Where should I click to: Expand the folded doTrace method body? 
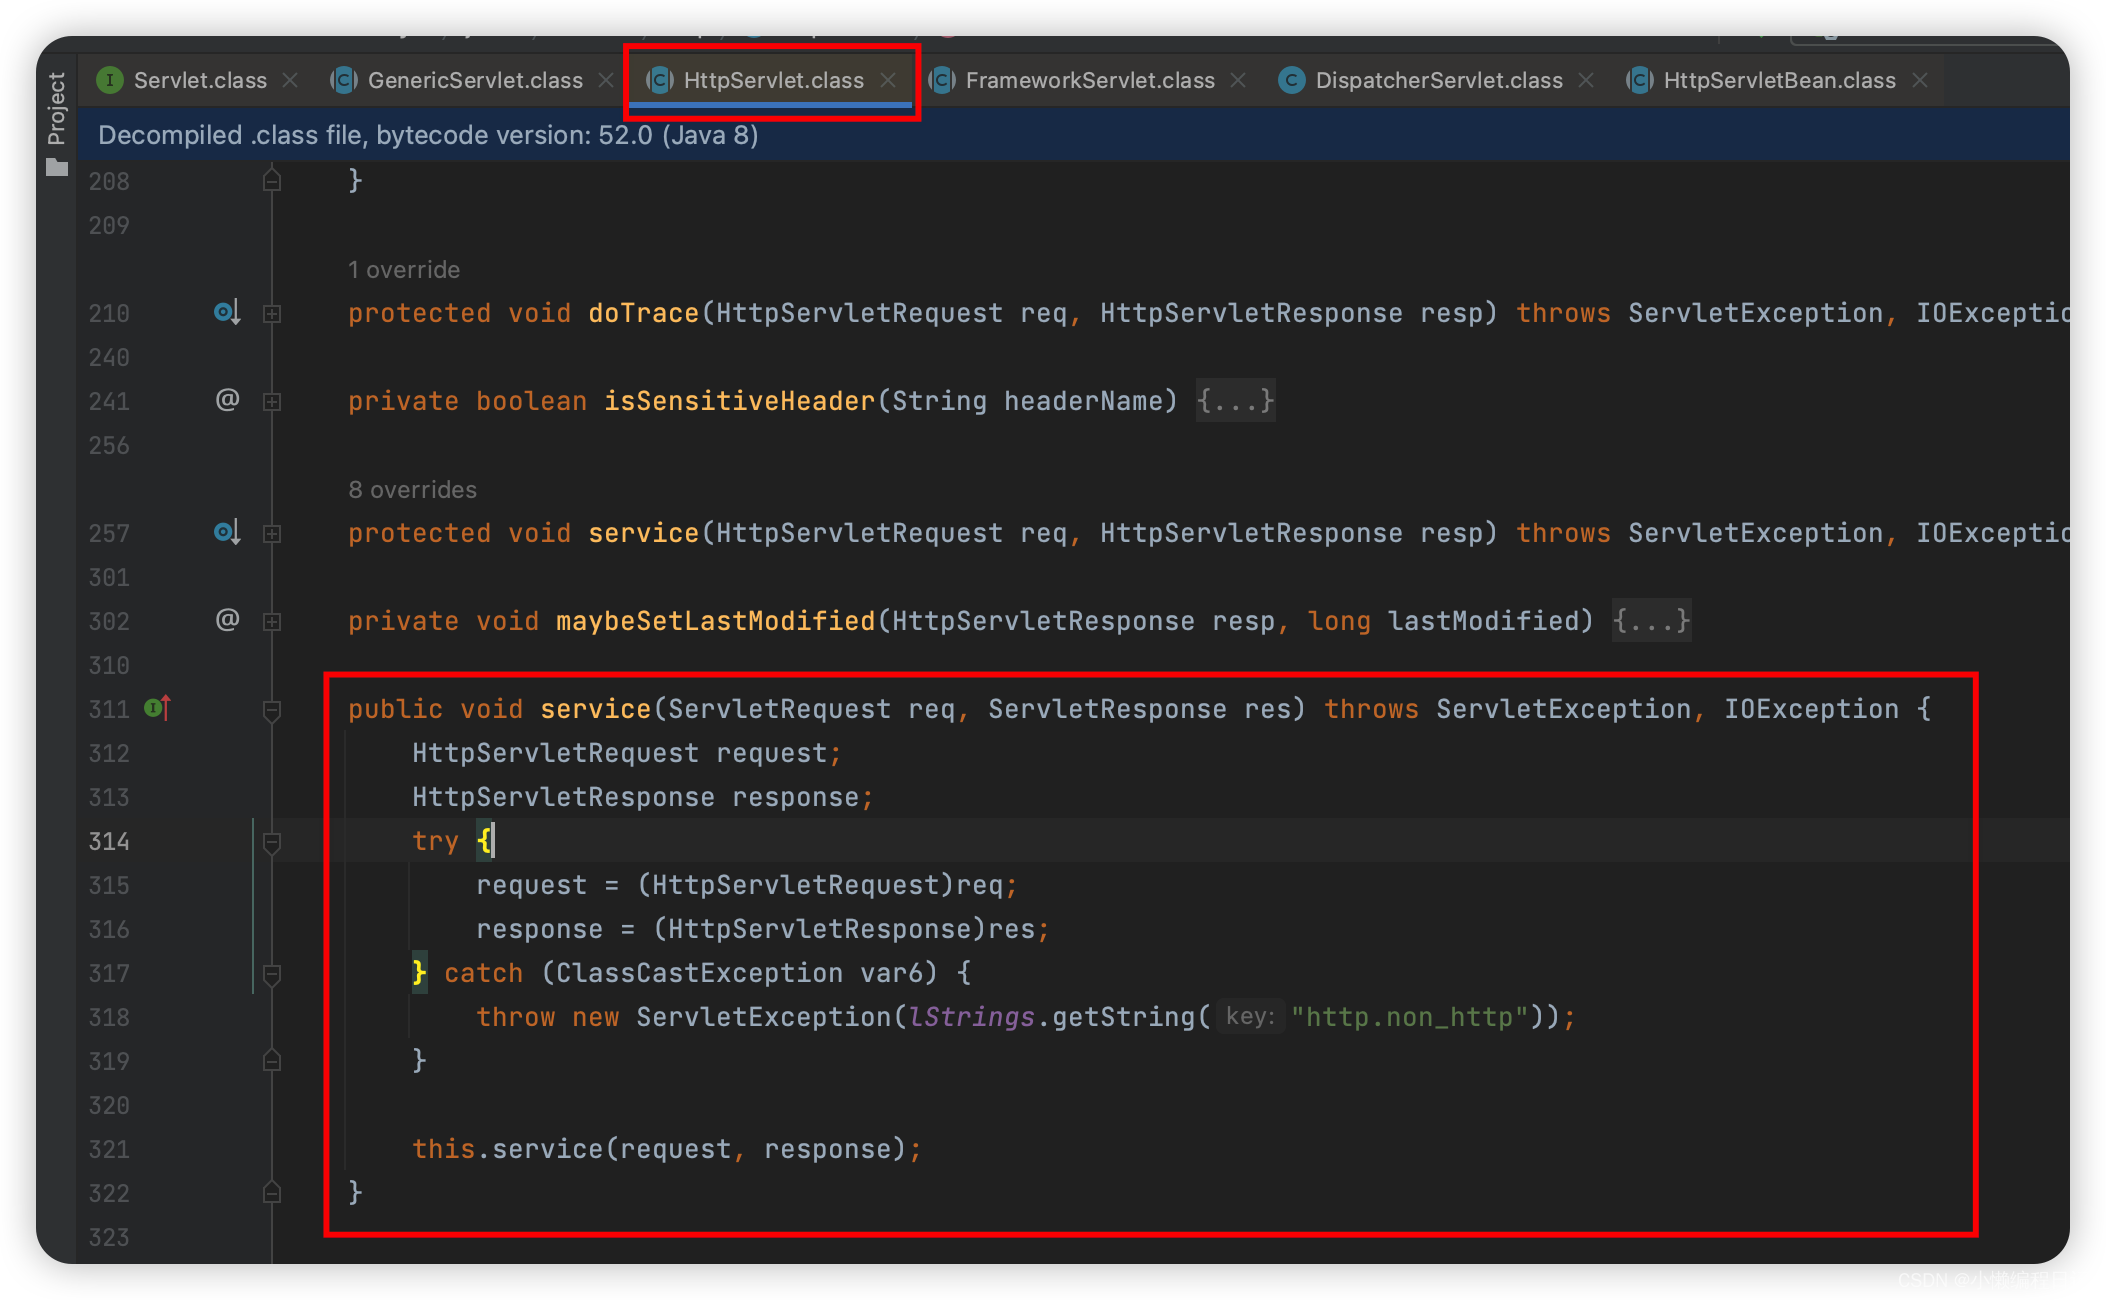click(271, 313)
